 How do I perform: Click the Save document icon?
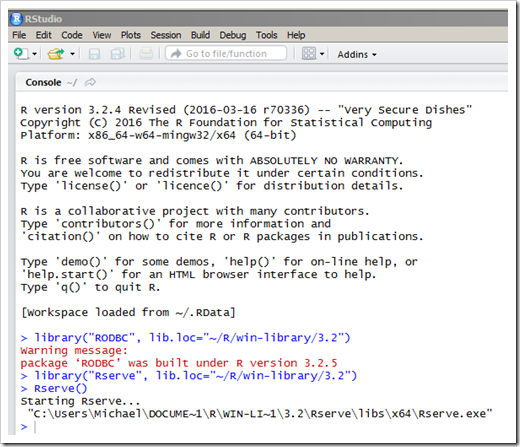point(94,54)
